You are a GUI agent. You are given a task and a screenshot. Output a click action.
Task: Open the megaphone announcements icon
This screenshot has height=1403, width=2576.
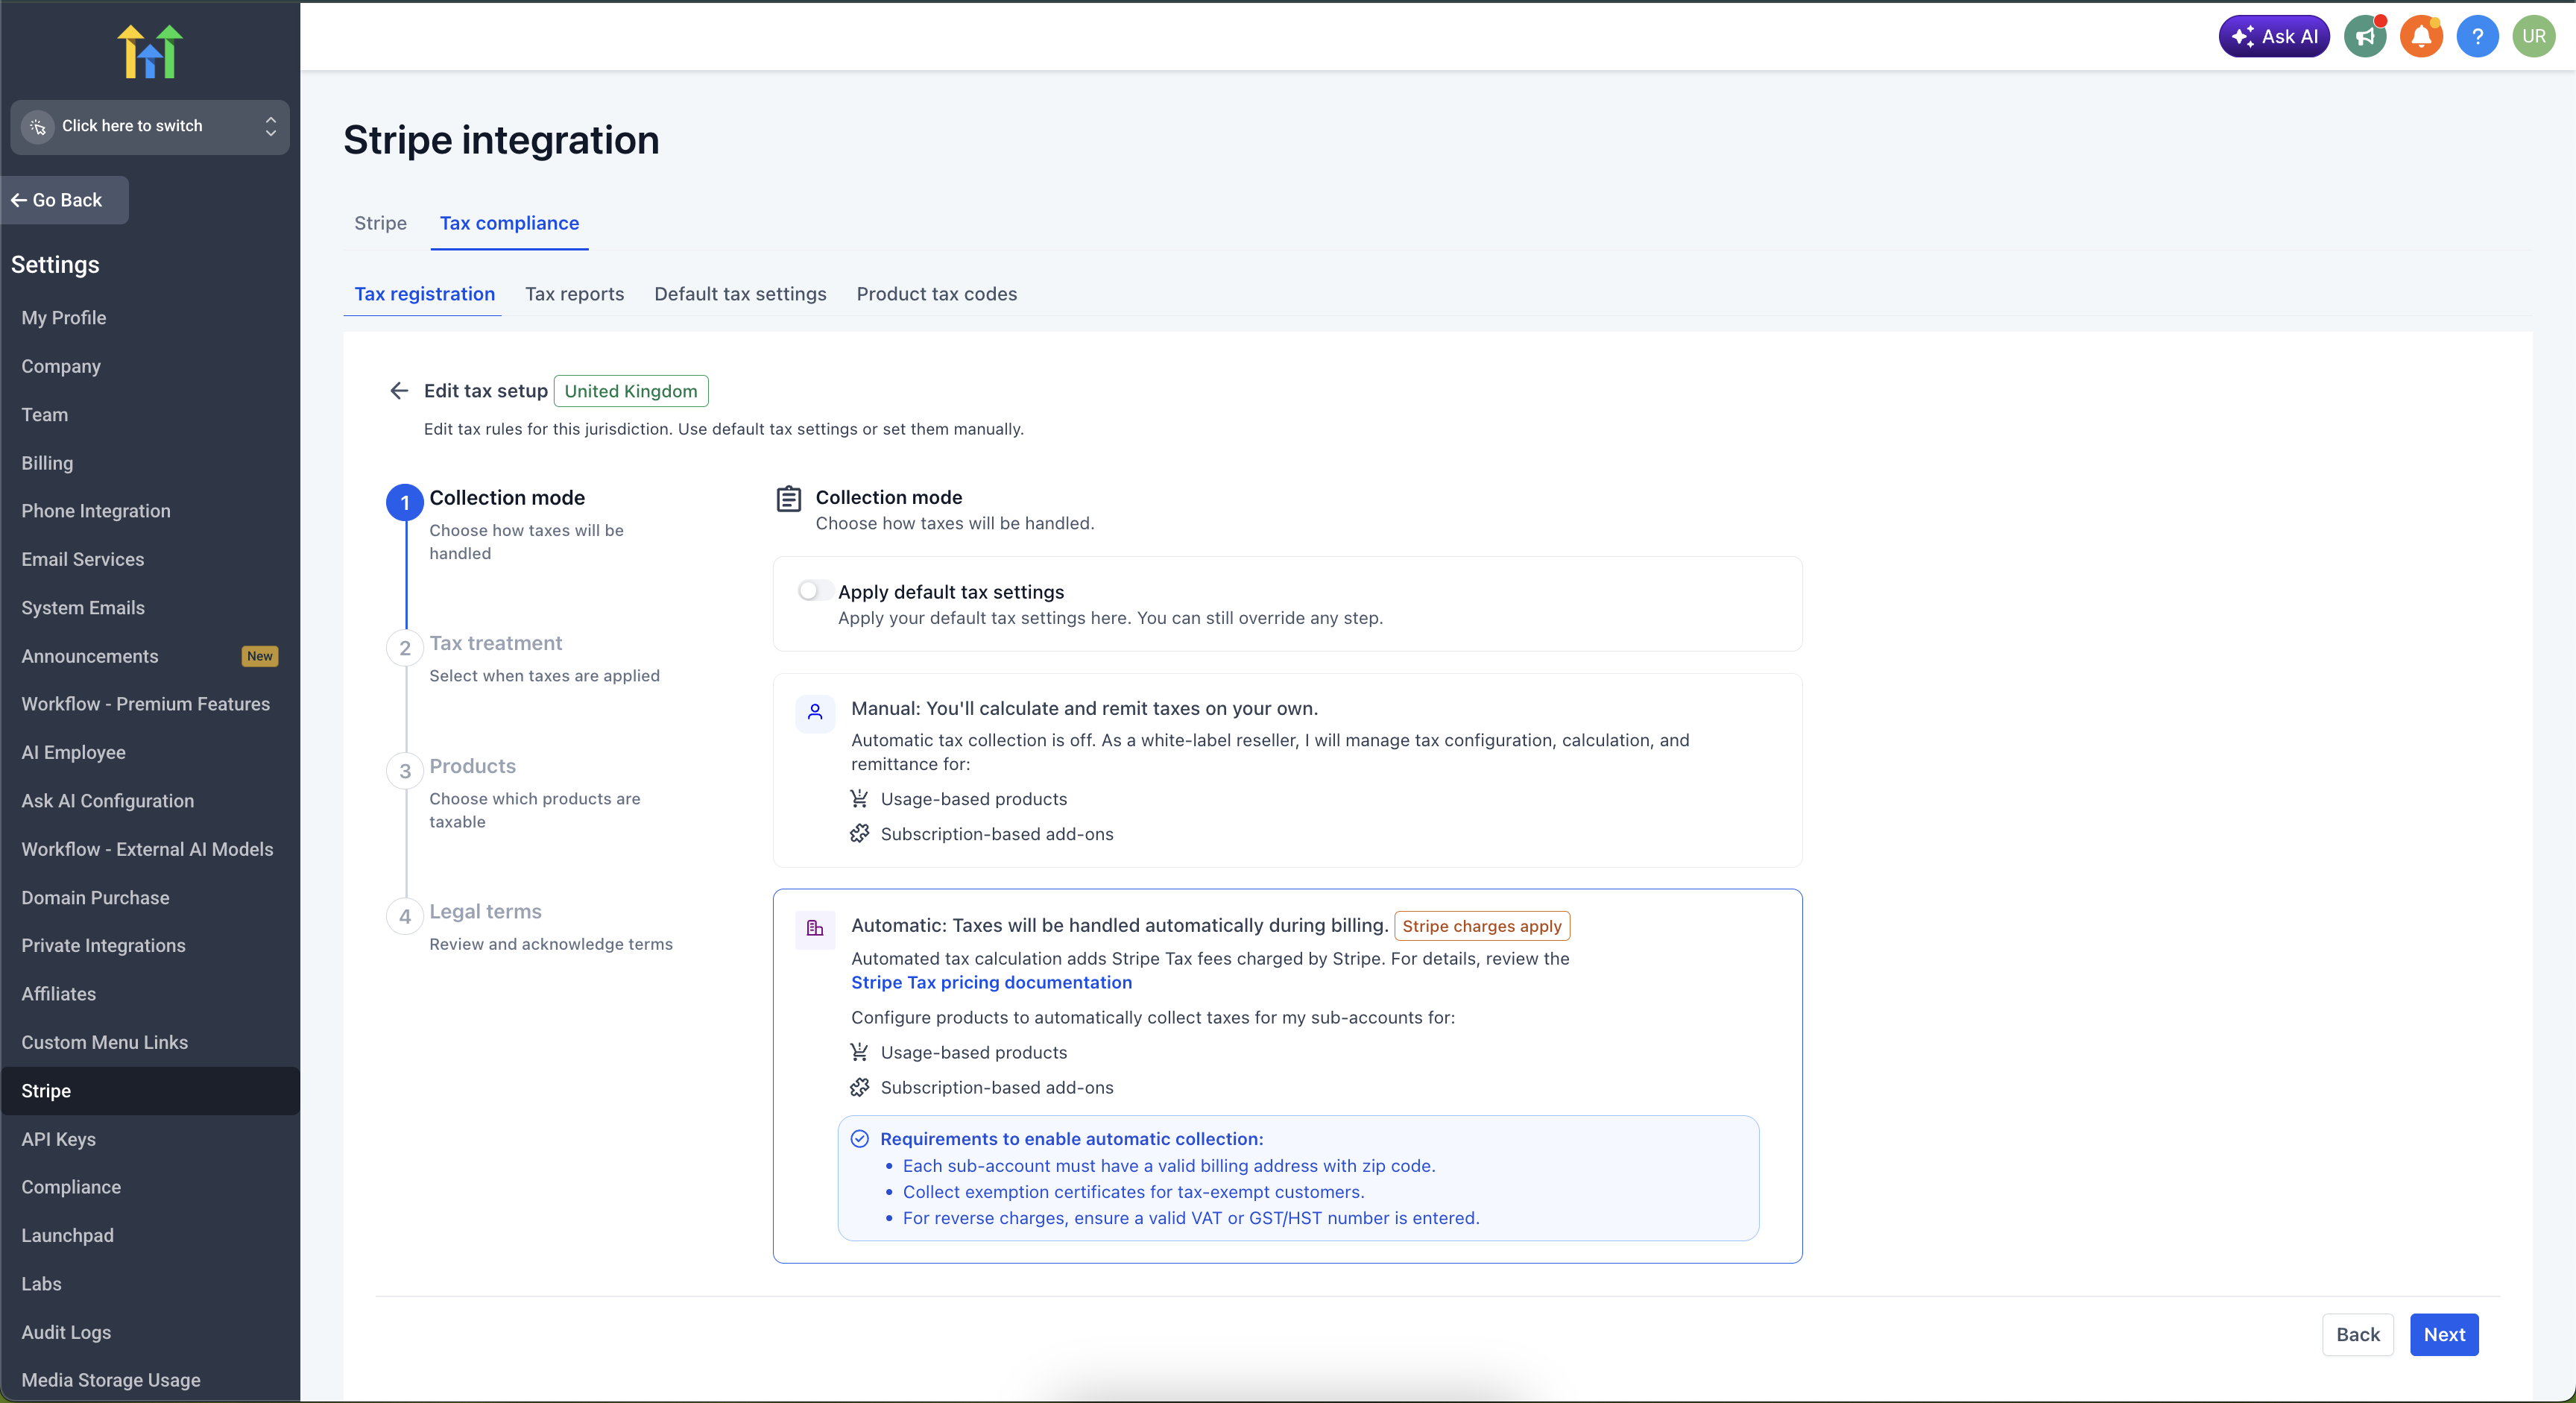click(x=2365, y=37)
